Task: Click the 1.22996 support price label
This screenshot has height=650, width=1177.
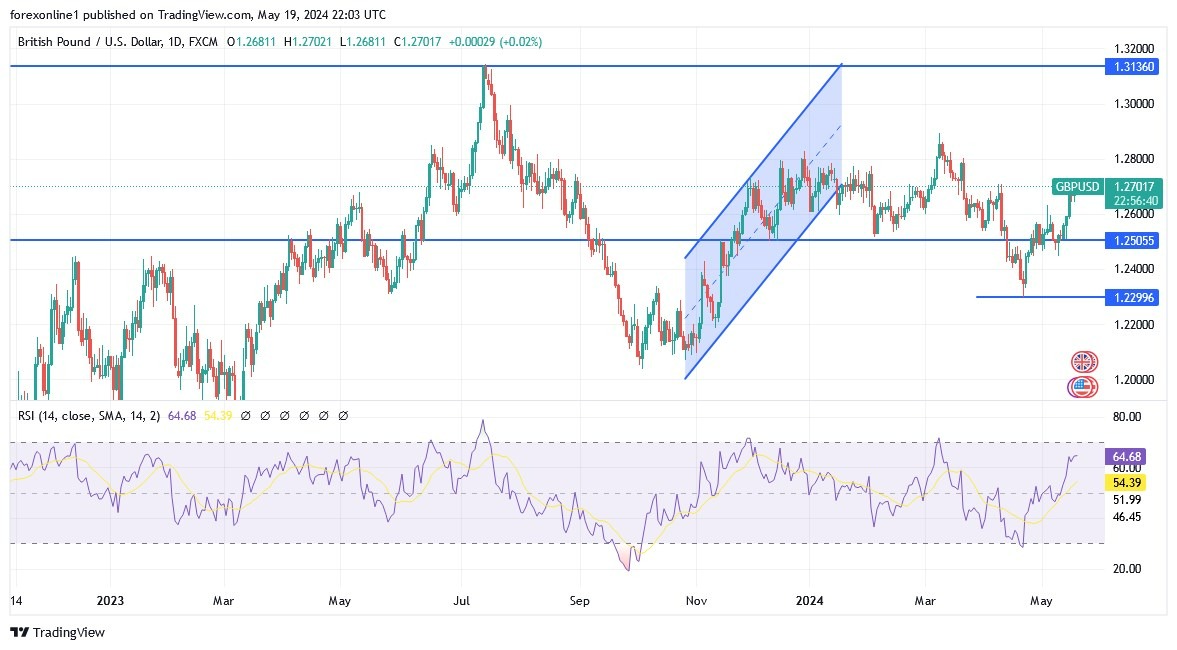Action: (x=1131, y=297)
